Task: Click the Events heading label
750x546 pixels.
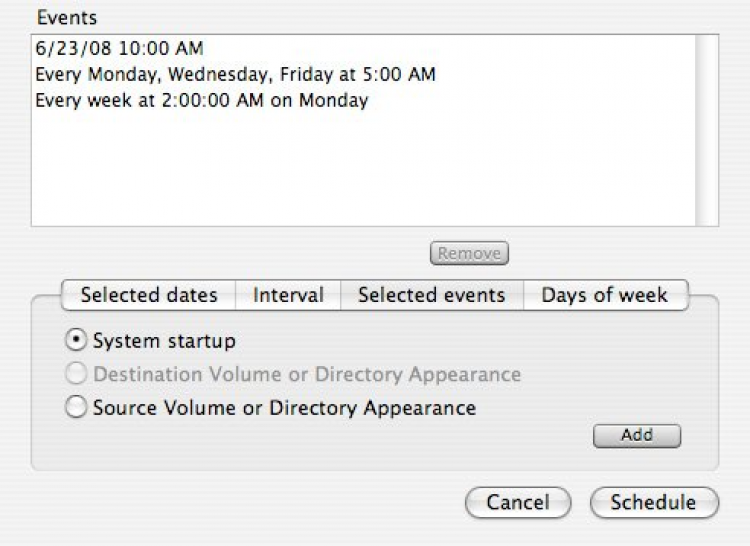Action: pyautogui.click(x=68, y=18)
